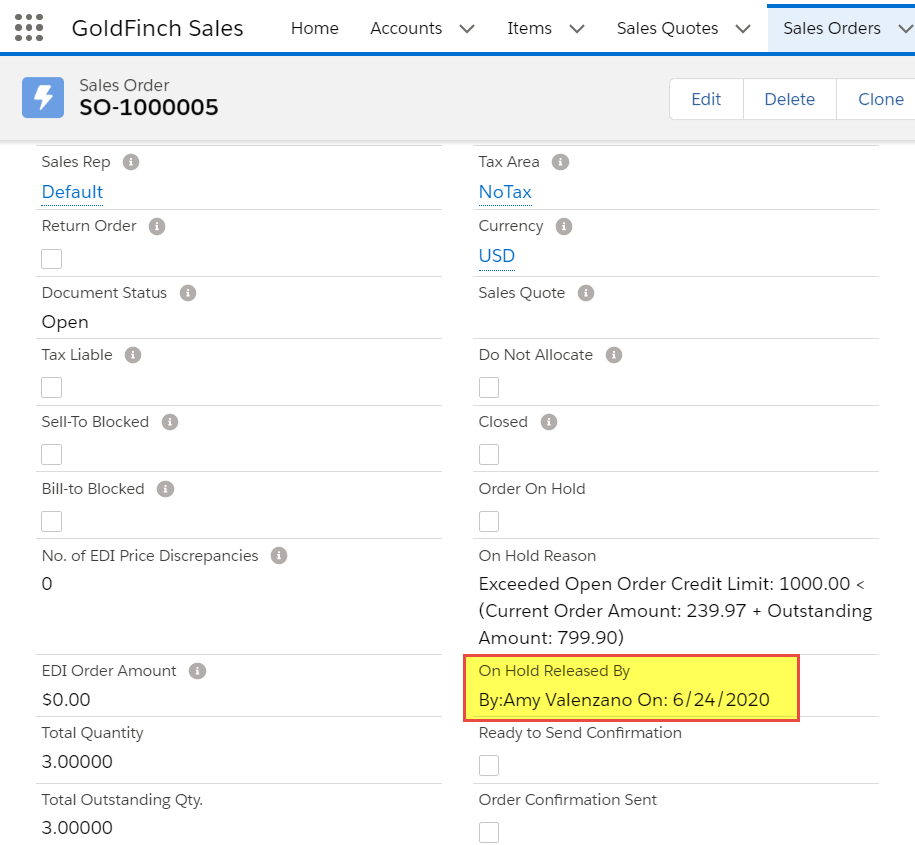Viewport: 915px width, 845px height.
Task: Show info tooltip for Bill-to Blocked
Action: 165,489
